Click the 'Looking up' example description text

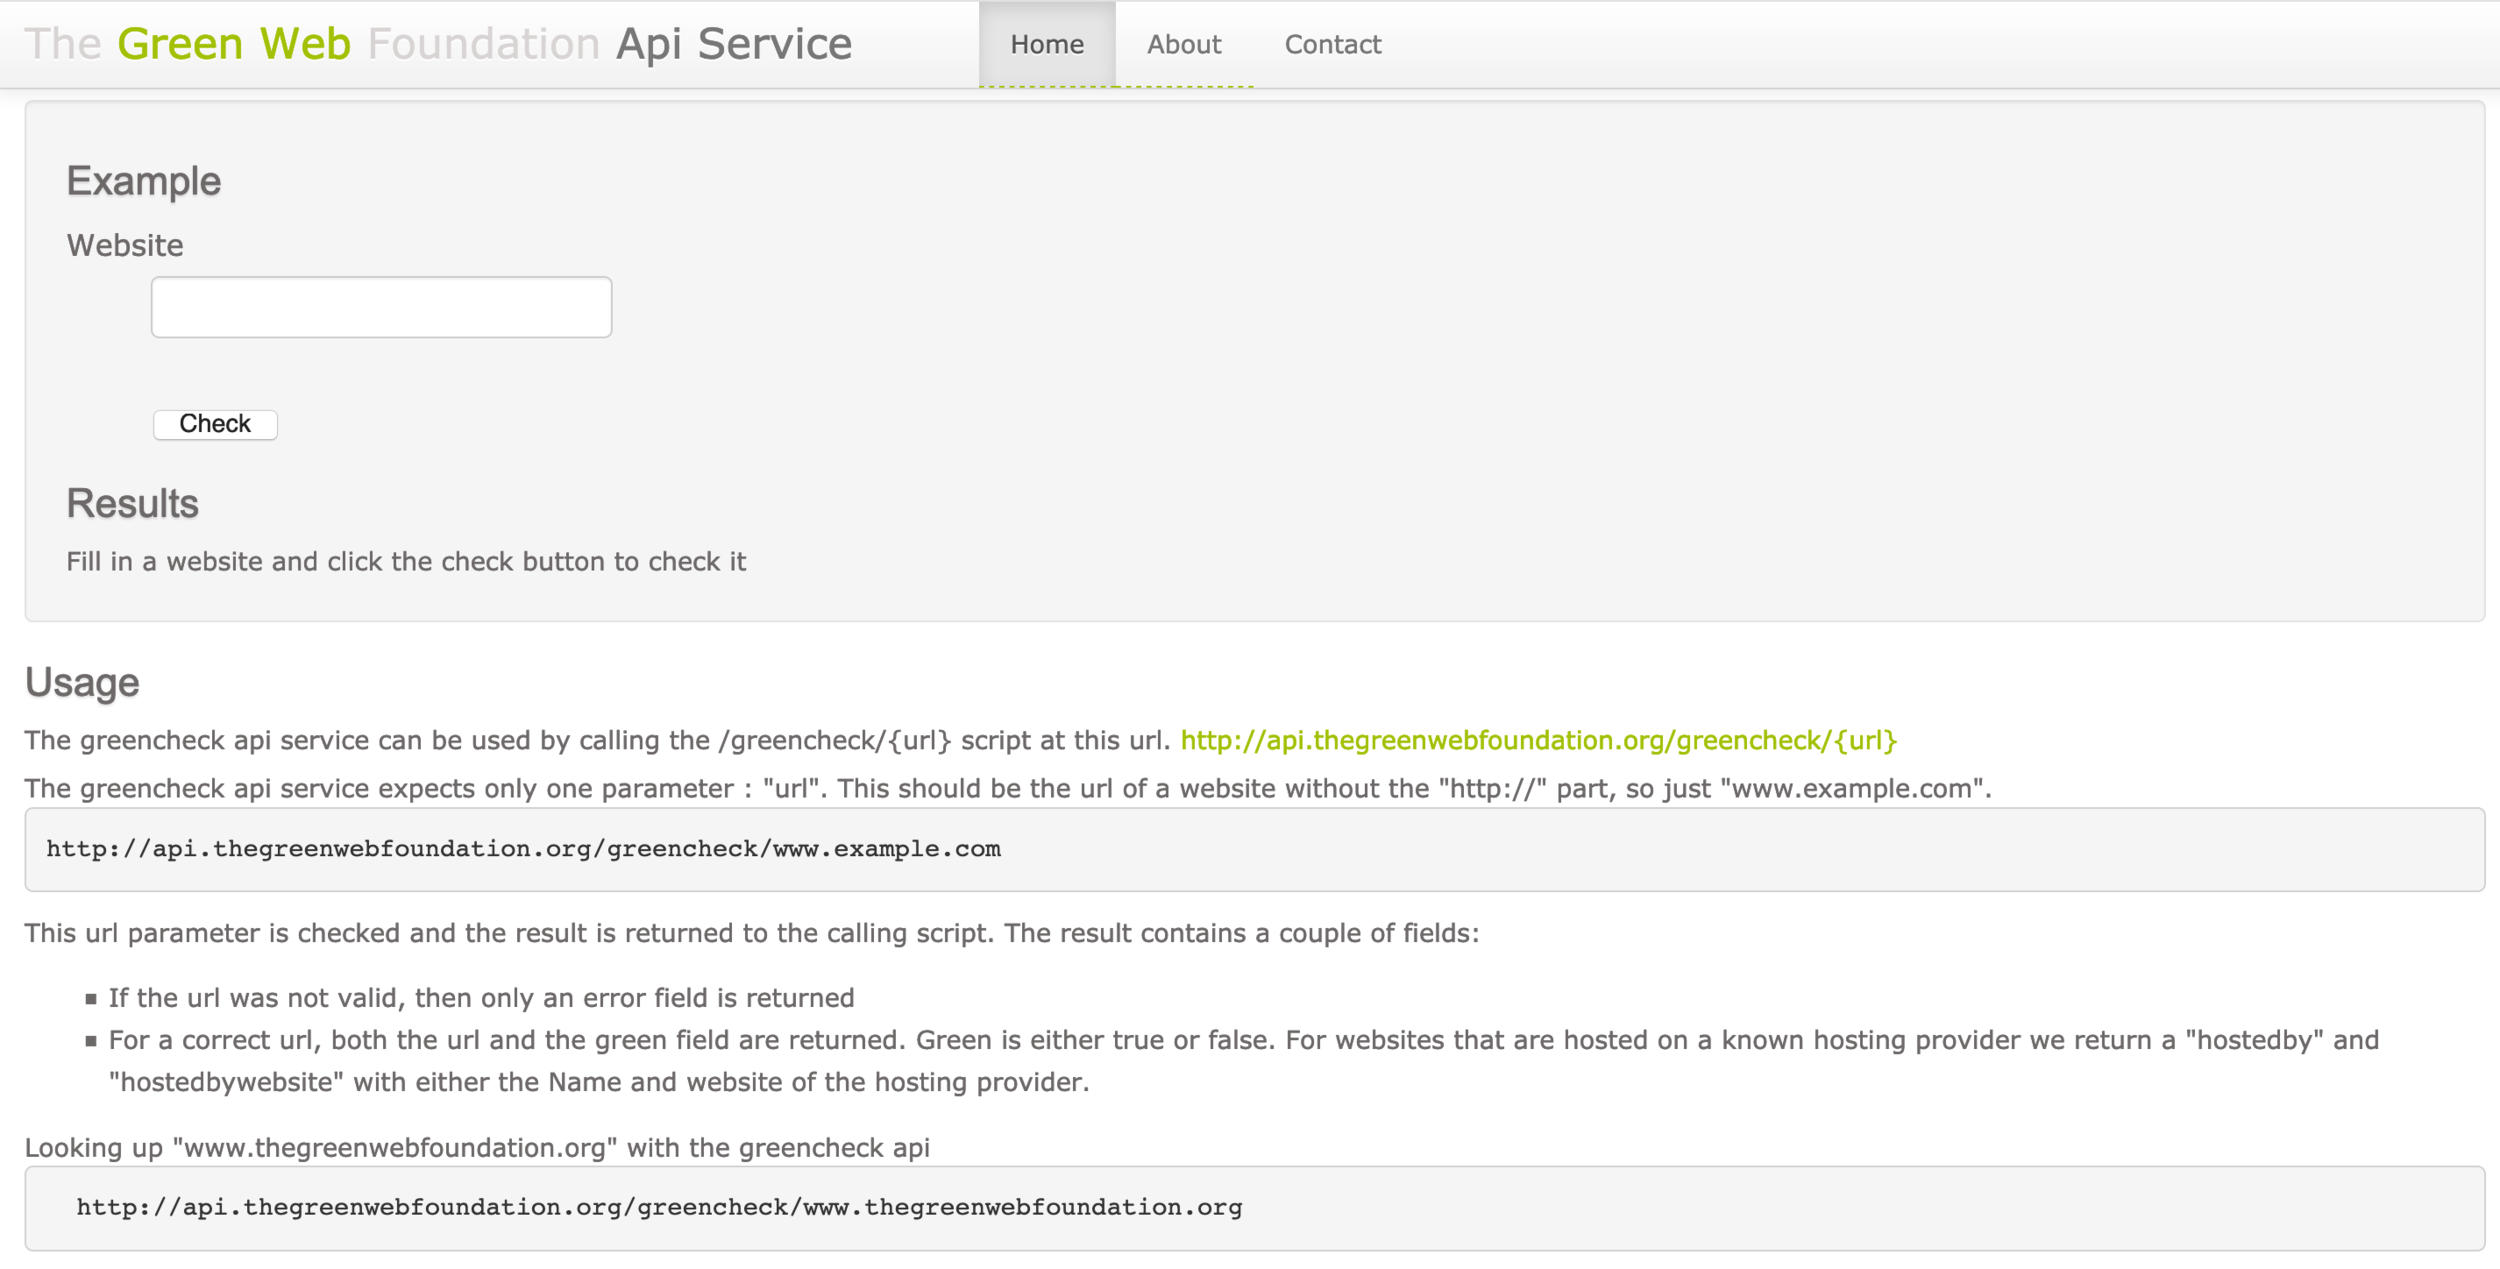coord(477,1148)
